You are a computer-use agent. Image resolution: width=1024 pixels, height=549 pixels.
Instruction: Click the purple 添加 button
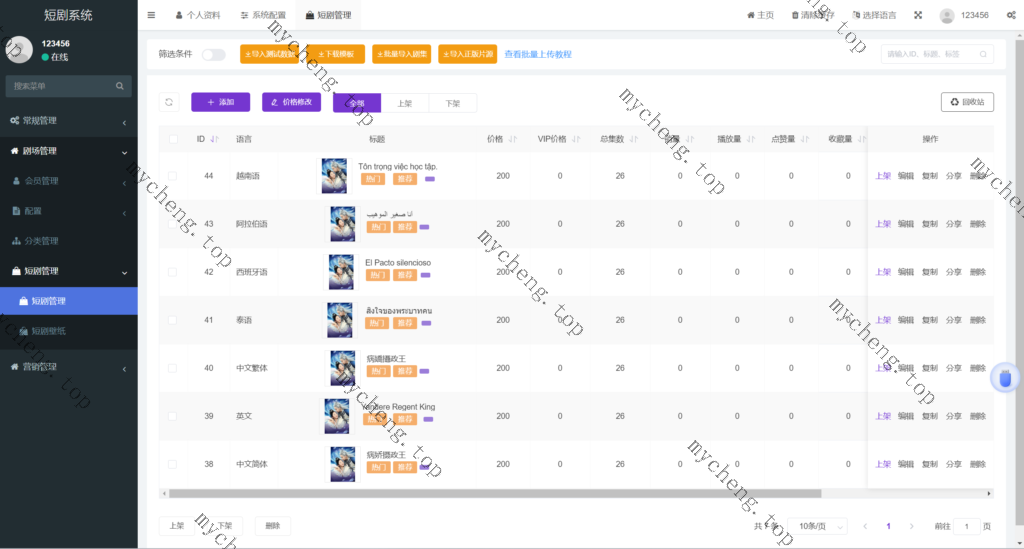tap(221, 102)
